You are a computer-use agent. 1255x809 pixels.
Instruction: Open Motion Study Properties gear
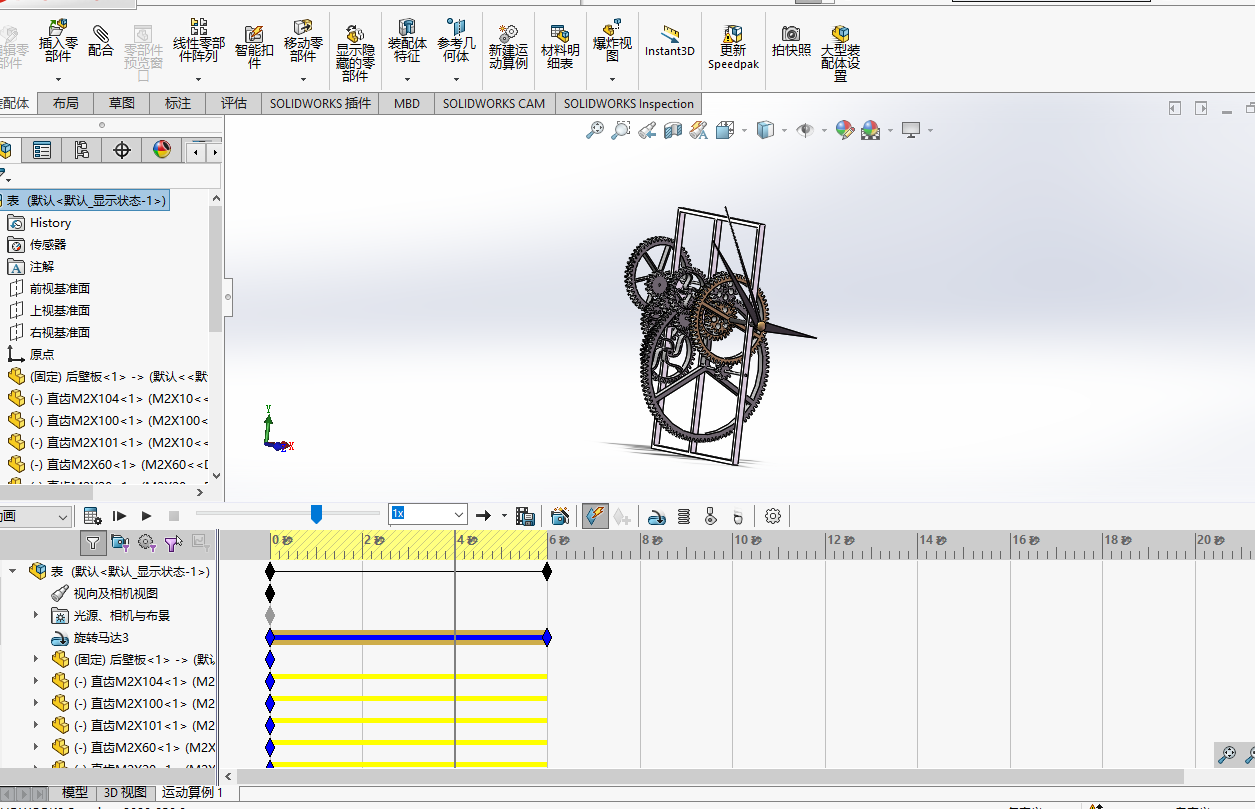pos(773,516)
